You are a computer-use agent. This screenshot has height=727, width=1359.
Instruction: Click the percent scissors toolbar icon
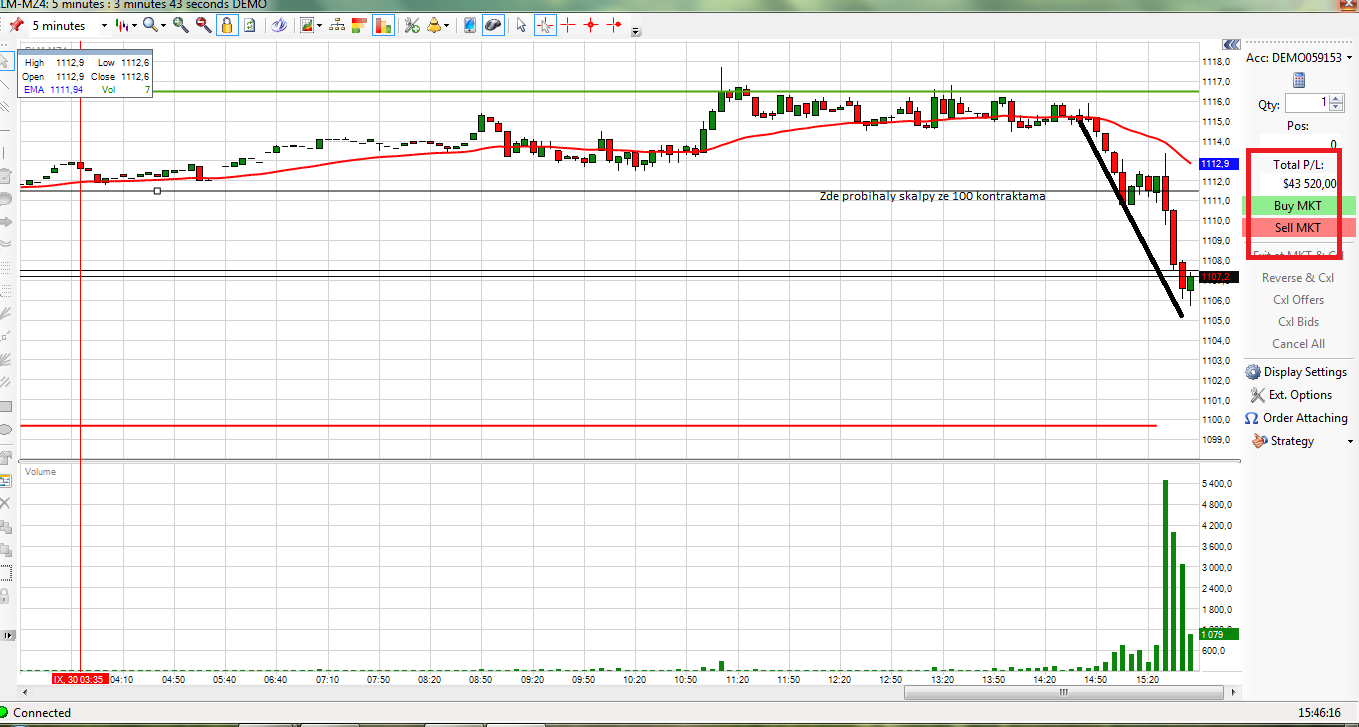pos(411,25)
